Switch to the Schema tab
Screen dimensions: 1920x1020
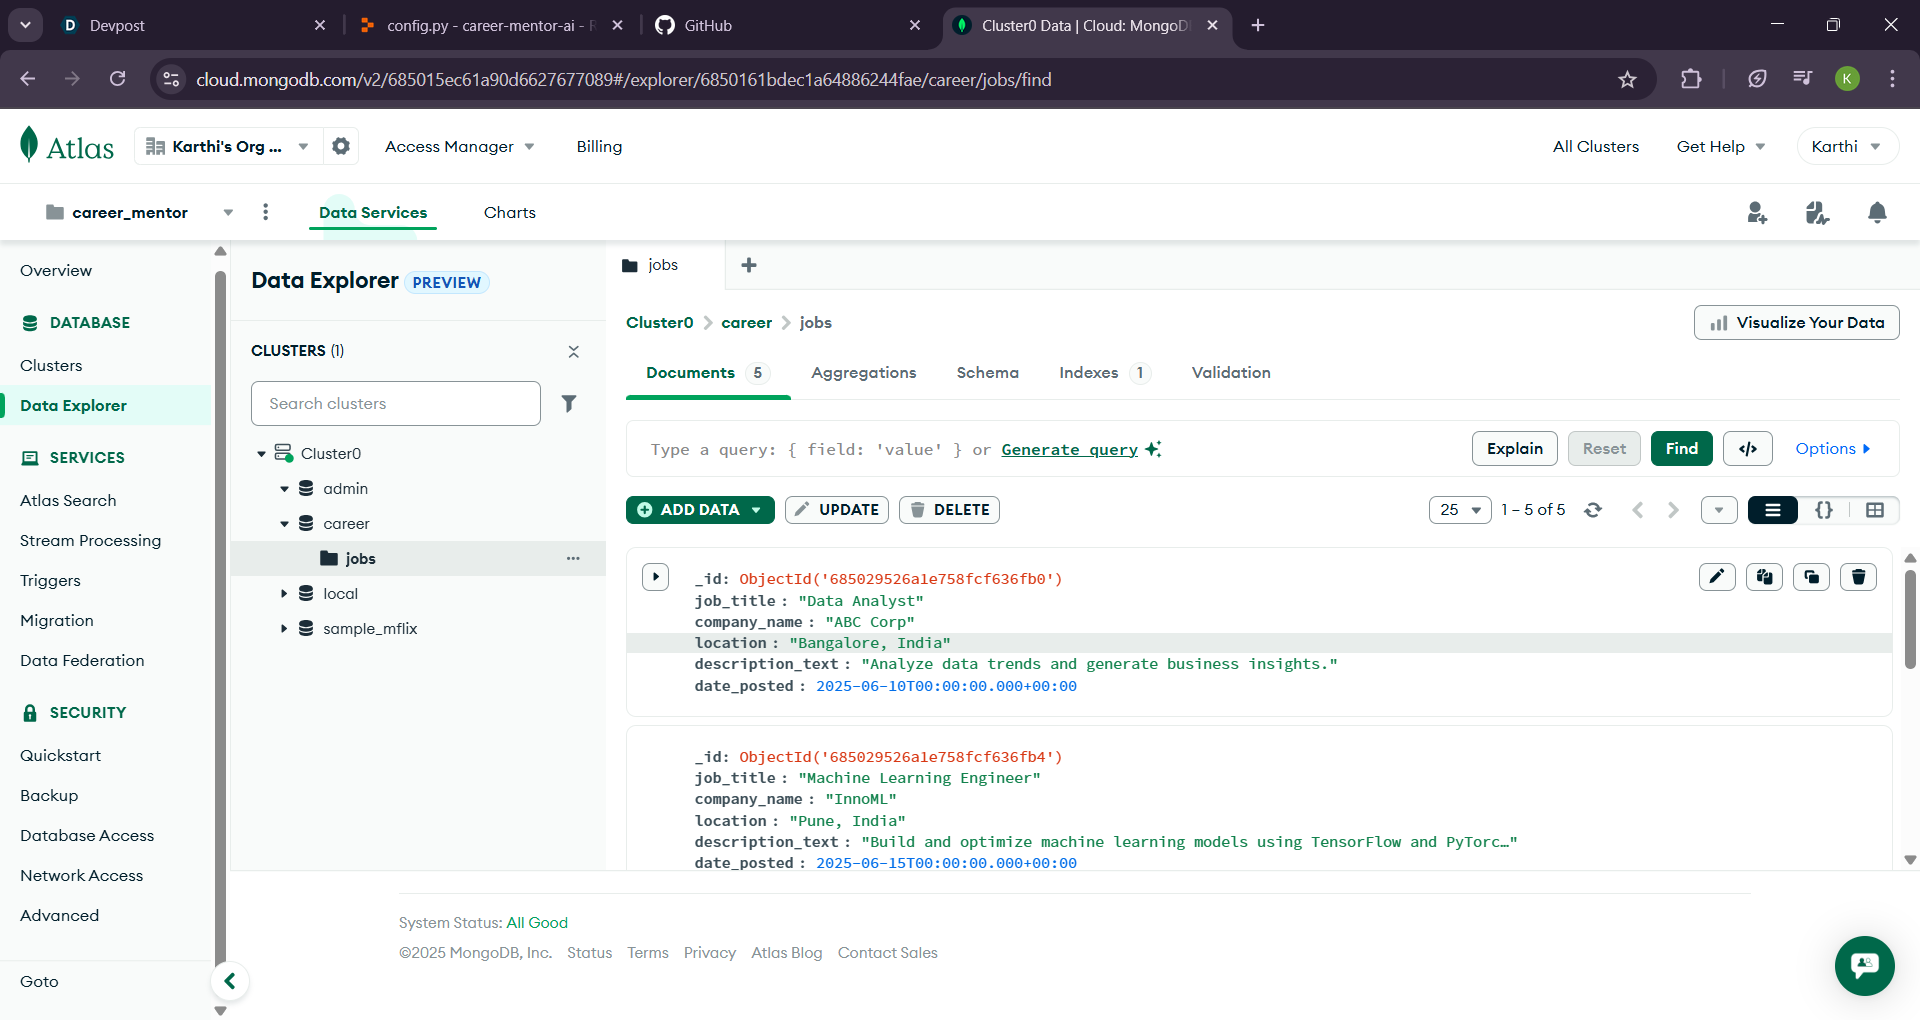tap(987, 372)
